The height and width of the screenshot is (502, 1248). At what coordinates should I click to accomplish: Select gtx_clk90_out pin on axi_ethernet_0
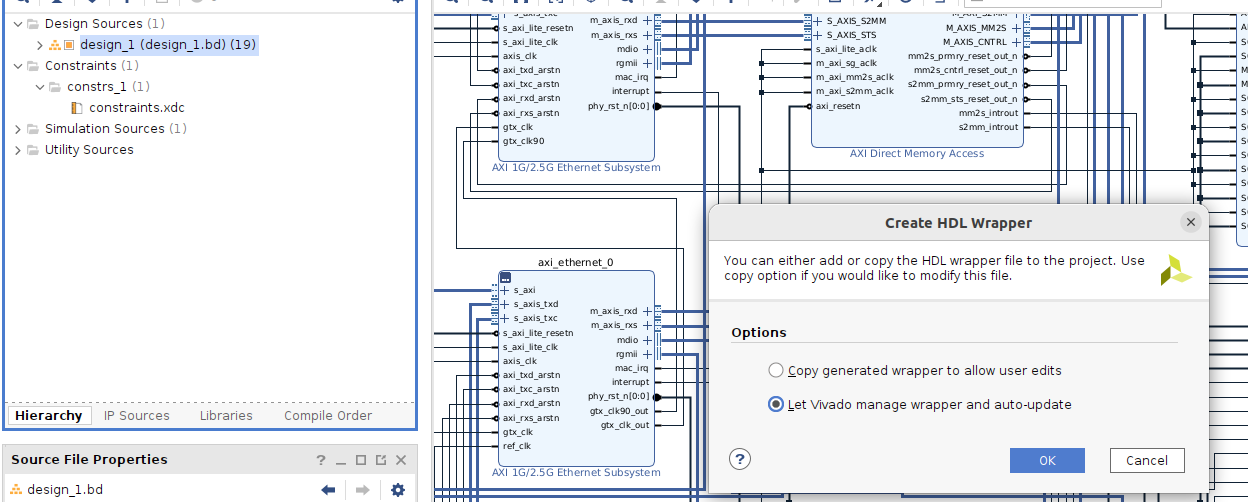pos(619,411)
